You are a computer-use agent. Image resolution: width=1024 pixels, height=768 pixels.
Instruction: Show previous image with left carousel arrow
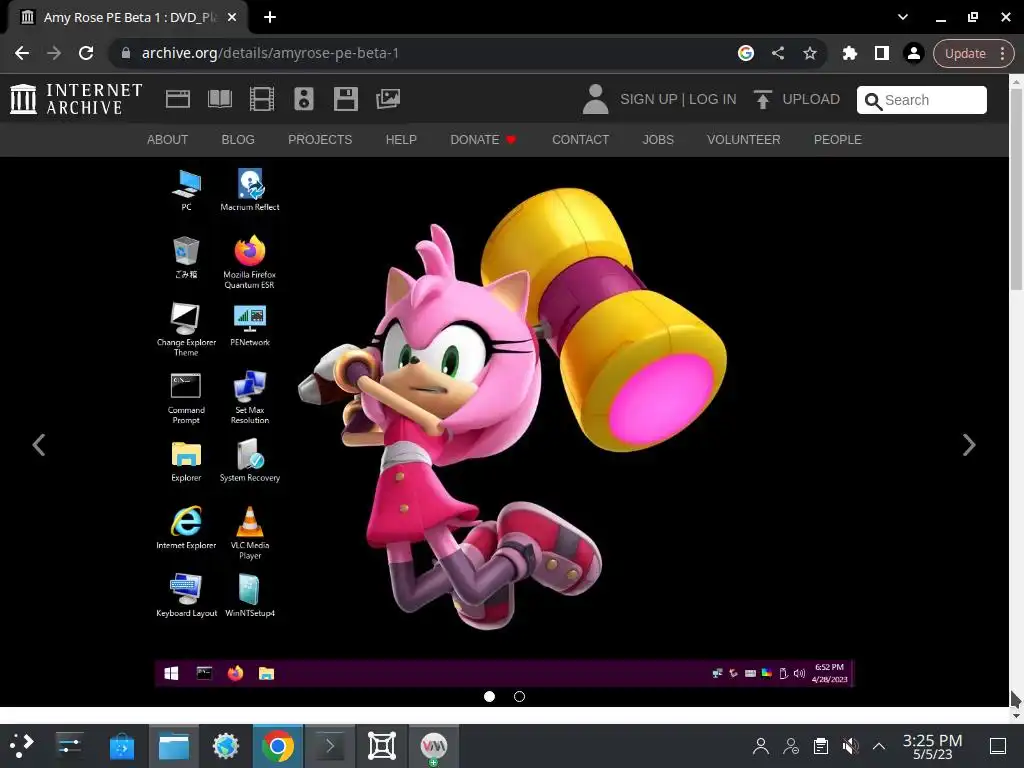39,445
